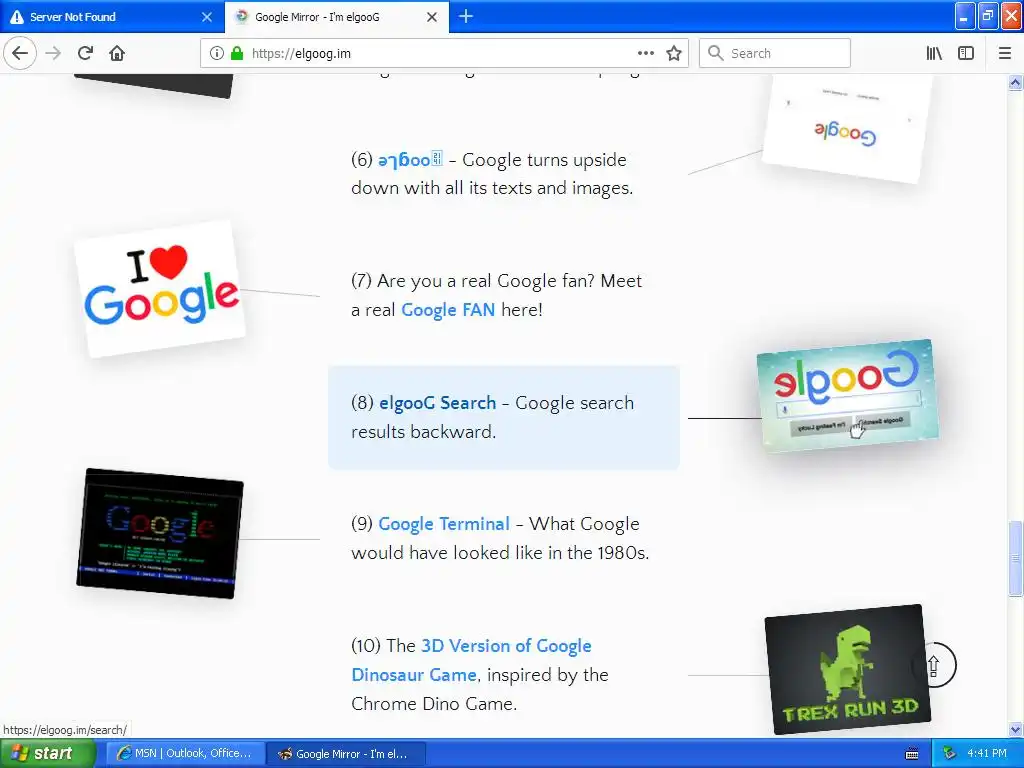Open a new tab with plus button

pos(466,16)
